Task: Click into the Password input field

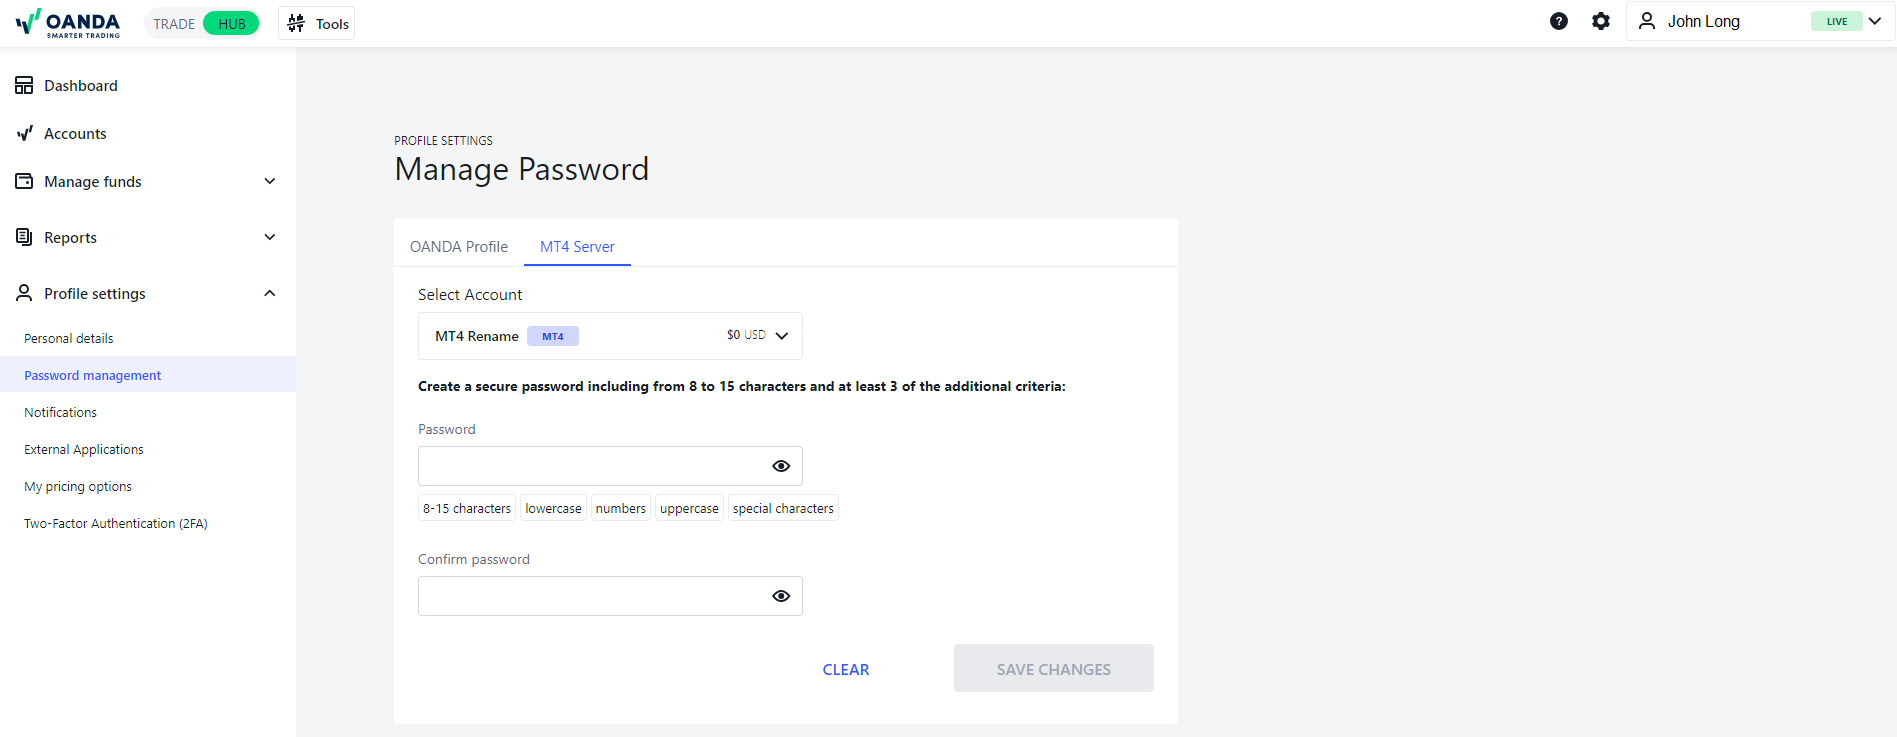Action: point(592,466)
